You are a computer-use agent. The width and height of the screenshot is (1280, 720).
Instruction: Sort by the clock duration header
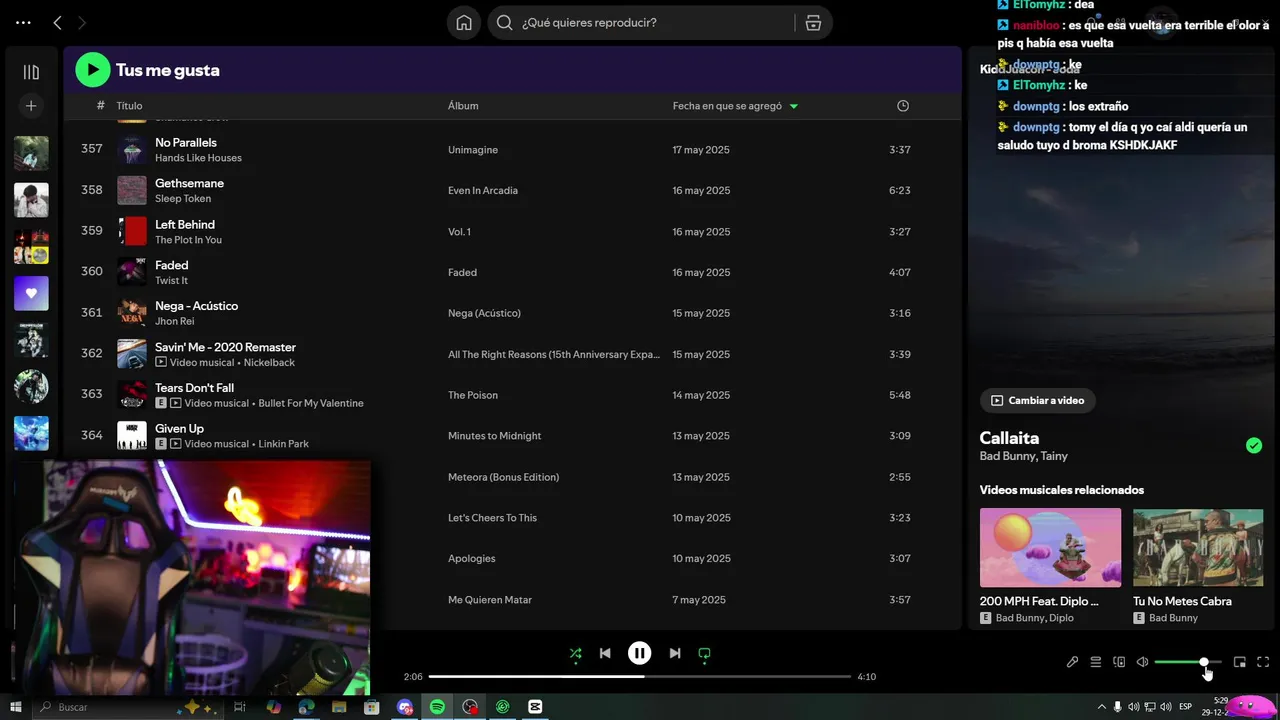903,105
